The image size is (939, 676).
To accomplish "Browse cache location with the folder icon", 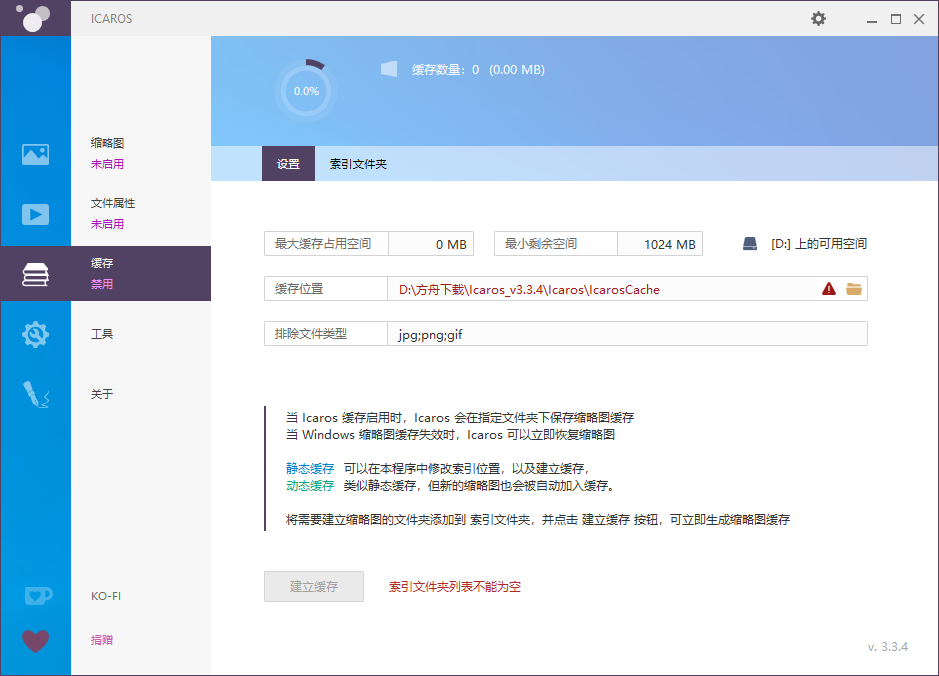I will pos(853,288).
